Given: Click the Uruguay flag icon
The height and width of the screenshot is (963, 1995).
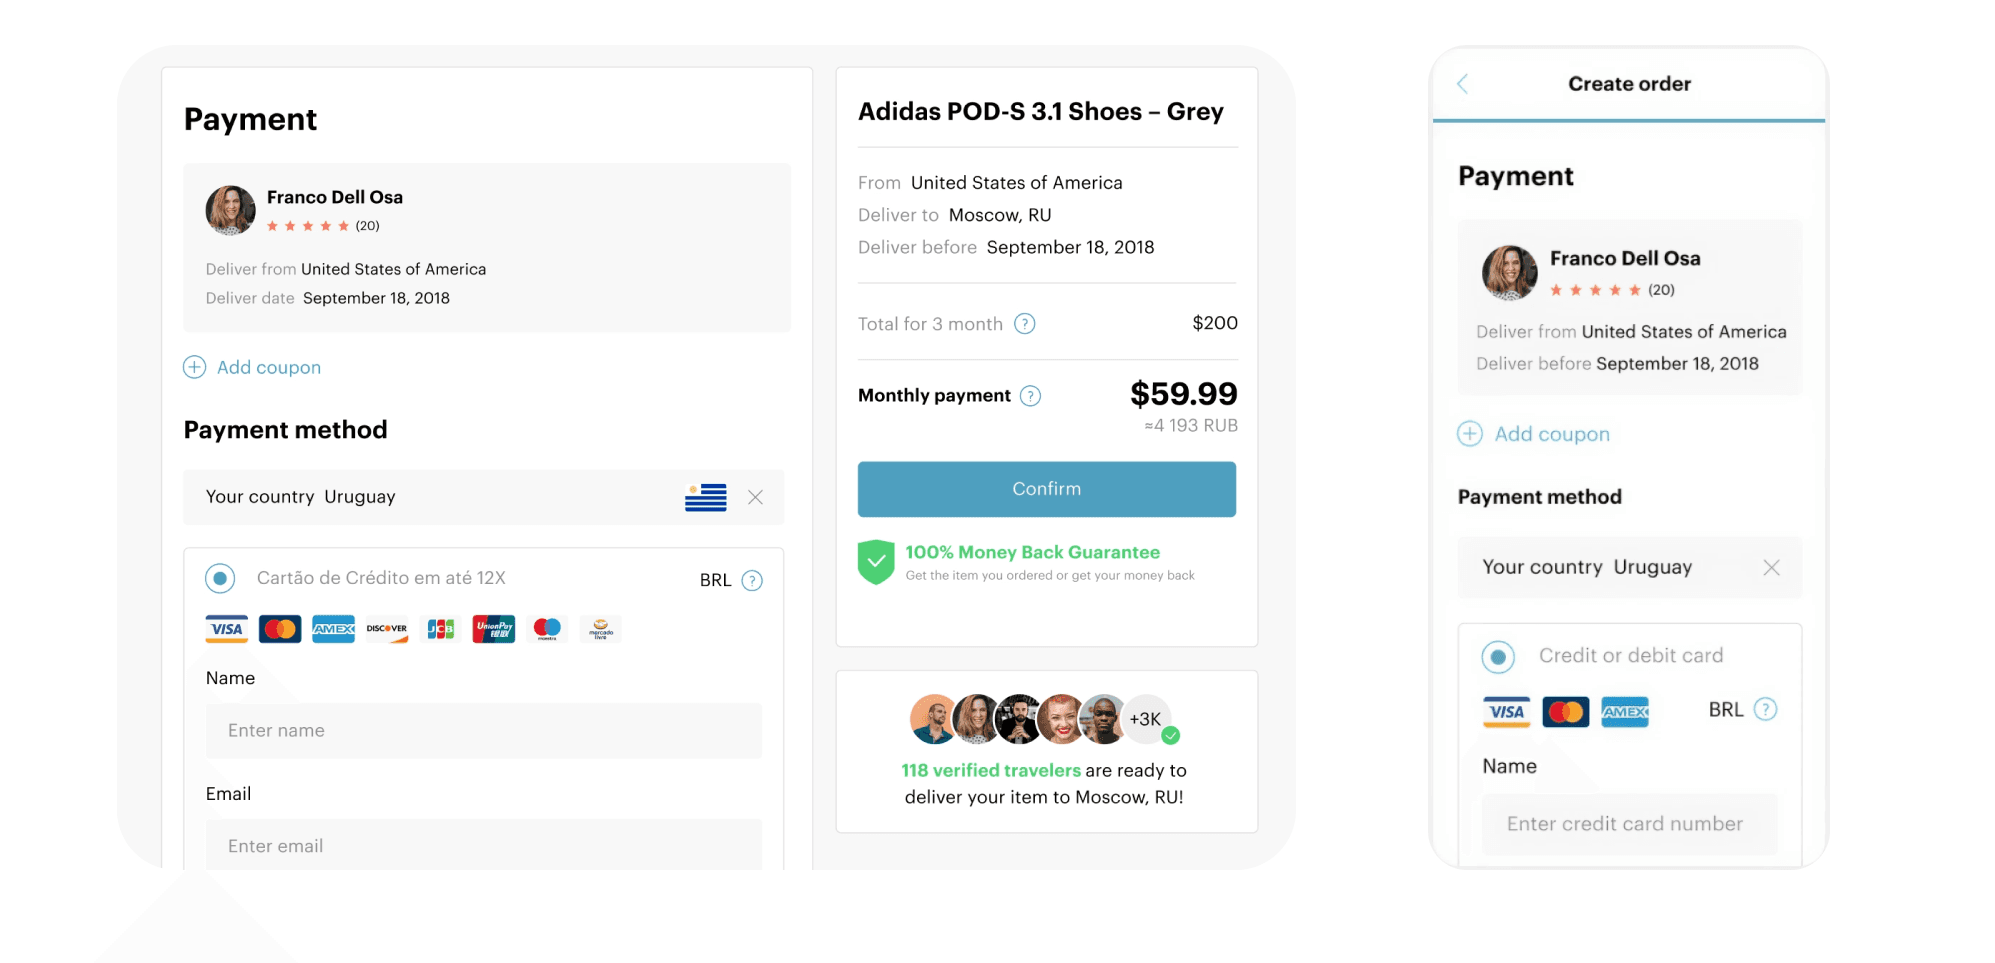Looking at the screenshot, I should point(706,497).
